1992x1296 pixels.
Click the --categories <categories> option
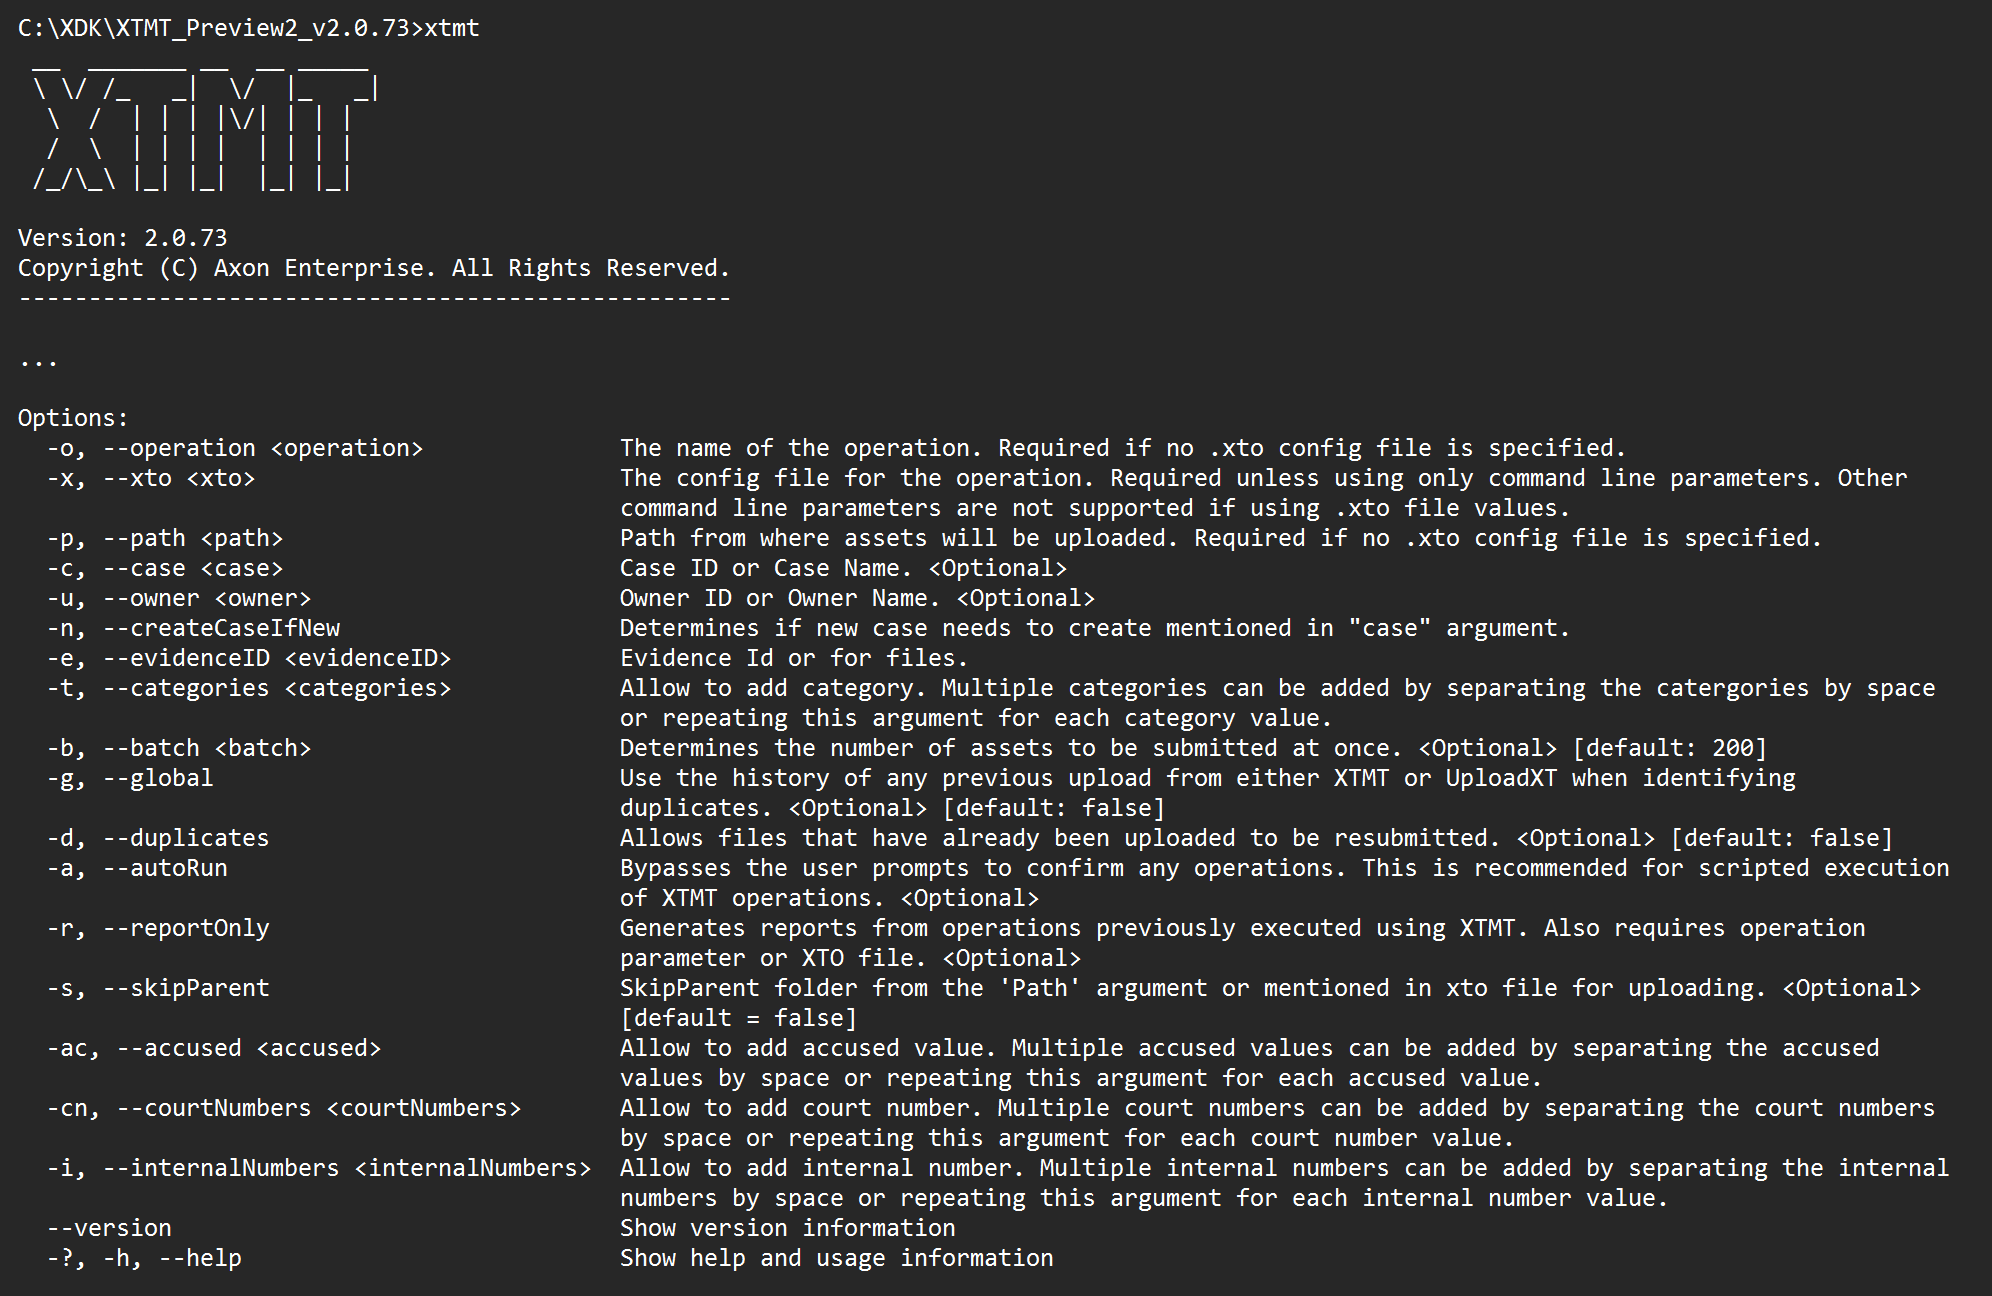pyautogui.click(x=277, y=688)
